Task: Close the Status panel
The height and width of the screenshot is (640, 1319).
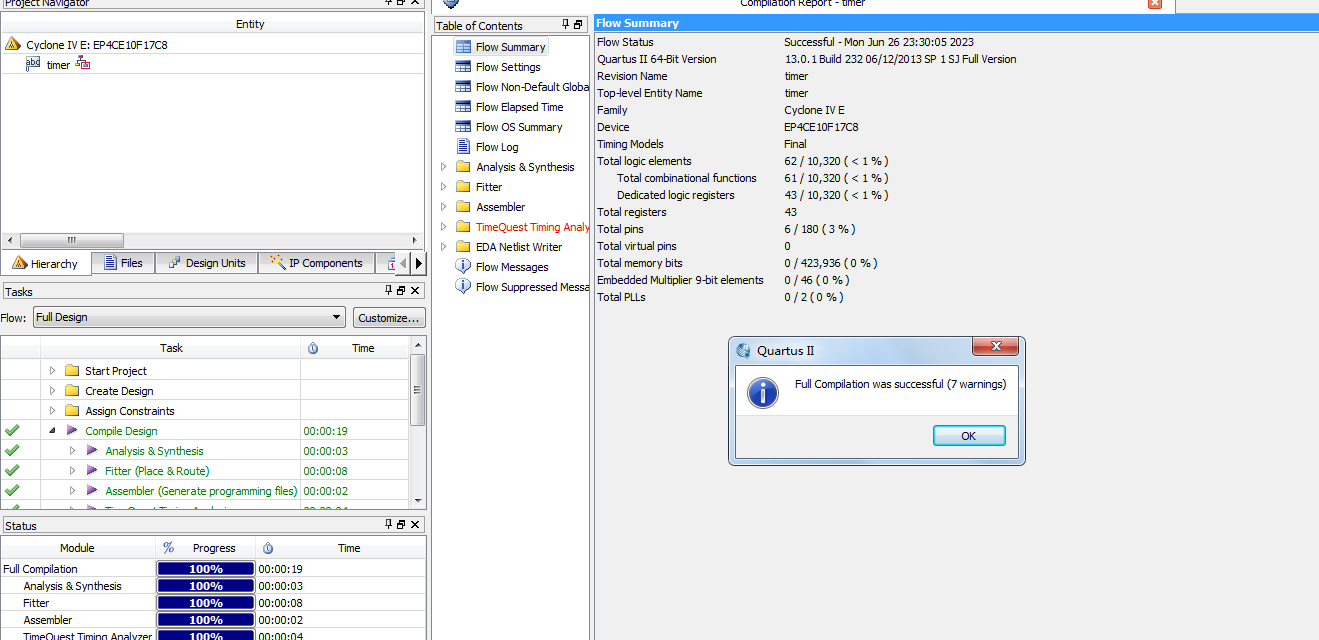Action: coord(415,525)
